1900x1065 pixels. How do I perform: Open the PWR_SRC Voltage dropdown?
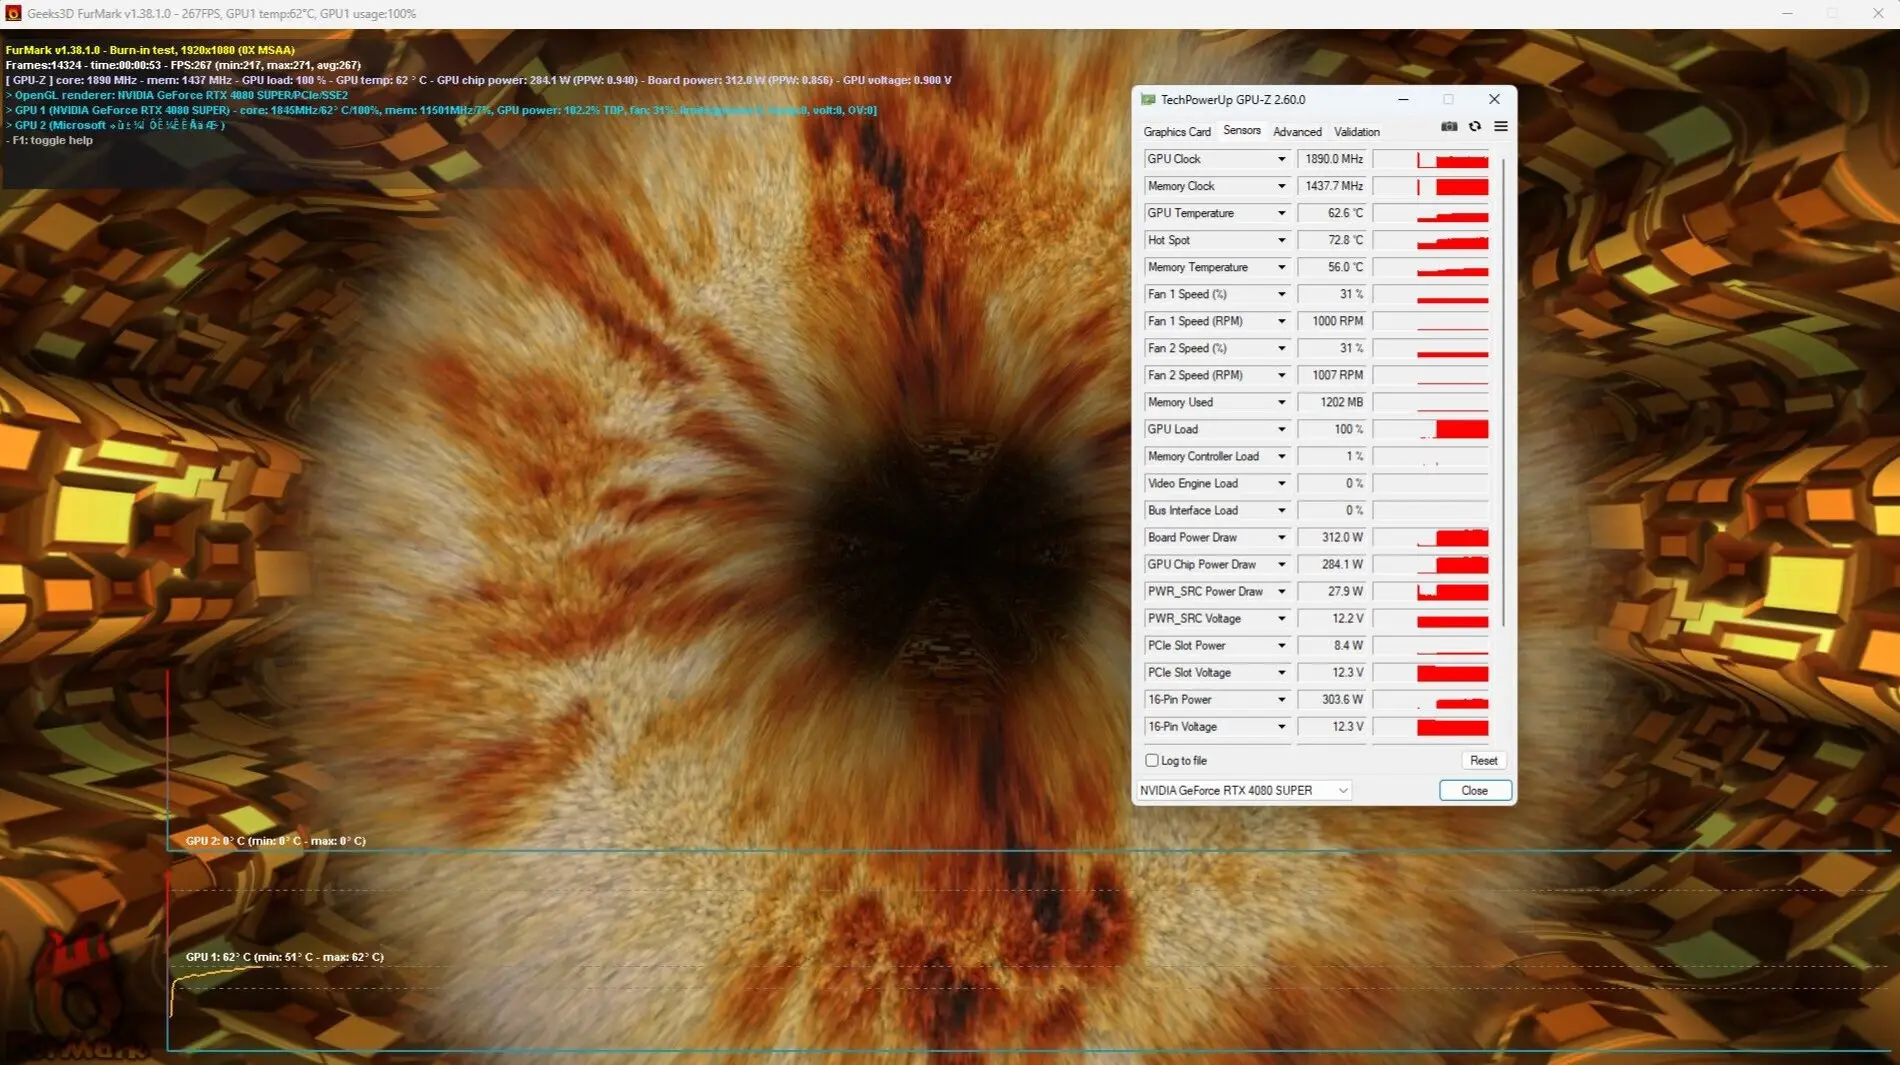pos(1281,619)
